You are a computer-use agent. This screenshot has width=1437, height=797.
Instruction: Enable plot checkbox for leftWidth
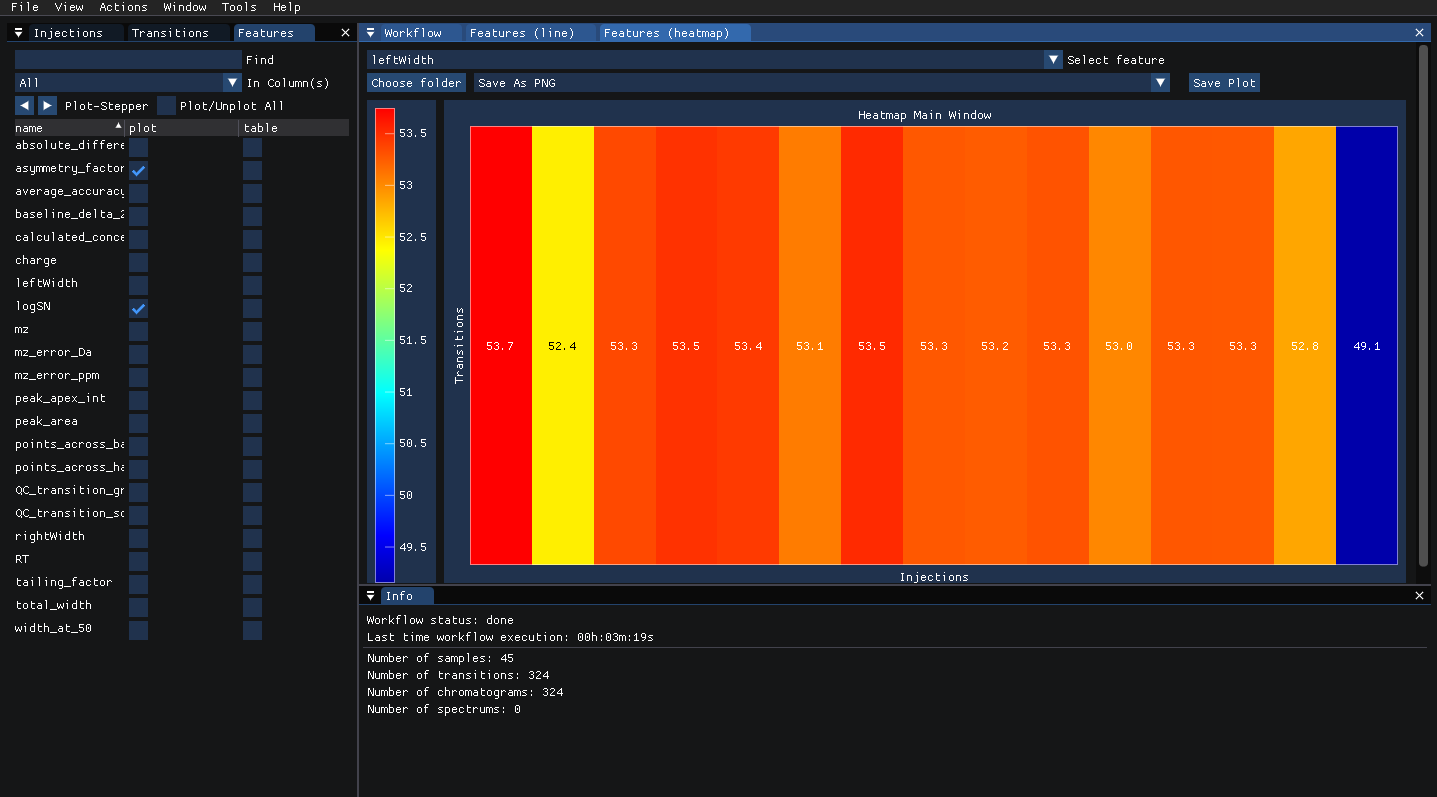pos(139,285)
